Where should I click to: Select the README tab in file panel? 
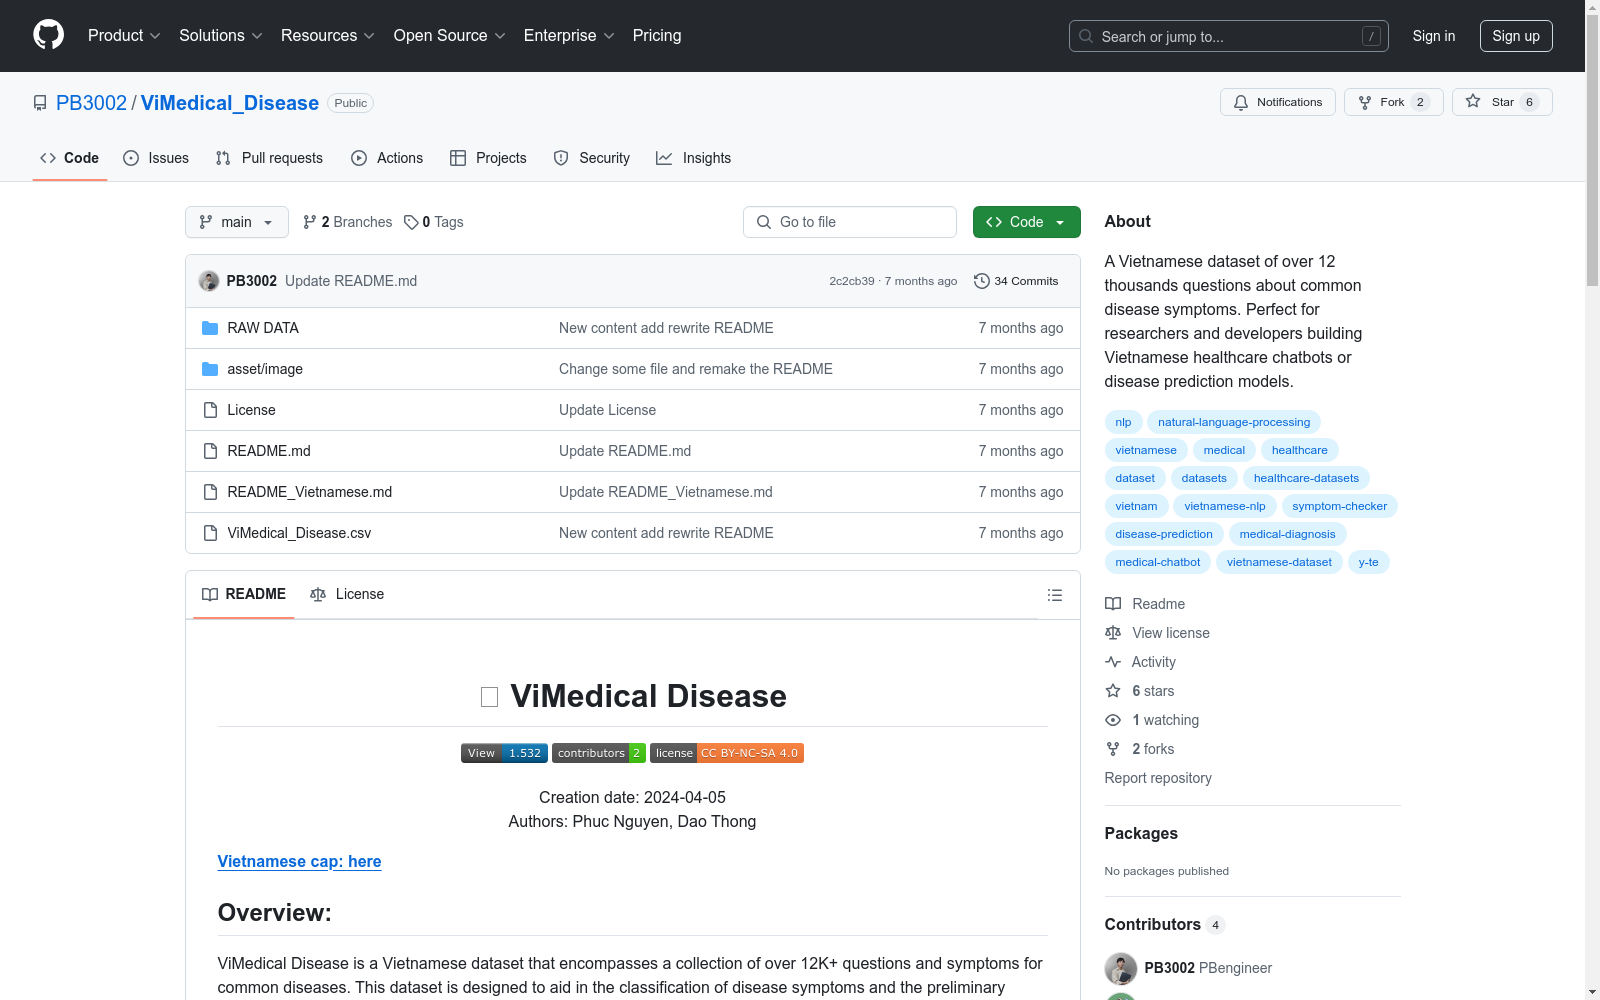click(x=244, y=594)
